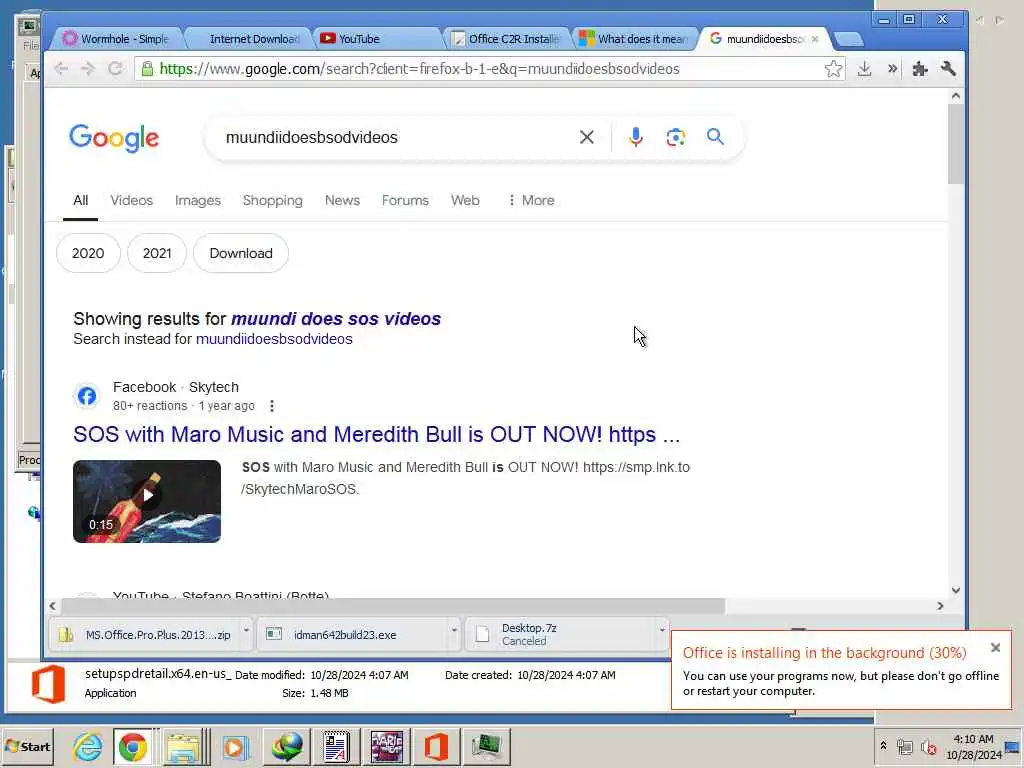Select the Forums search filter
The width and height of the screenshot is (1024, 768).
pyautogui.click(x=405, y=200)
